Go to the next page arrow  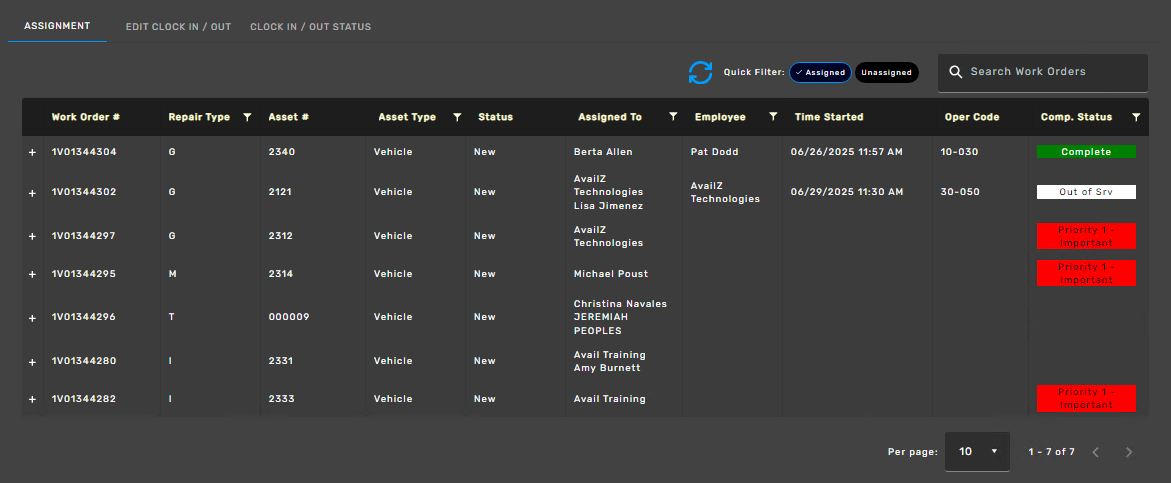(1129, 452)
